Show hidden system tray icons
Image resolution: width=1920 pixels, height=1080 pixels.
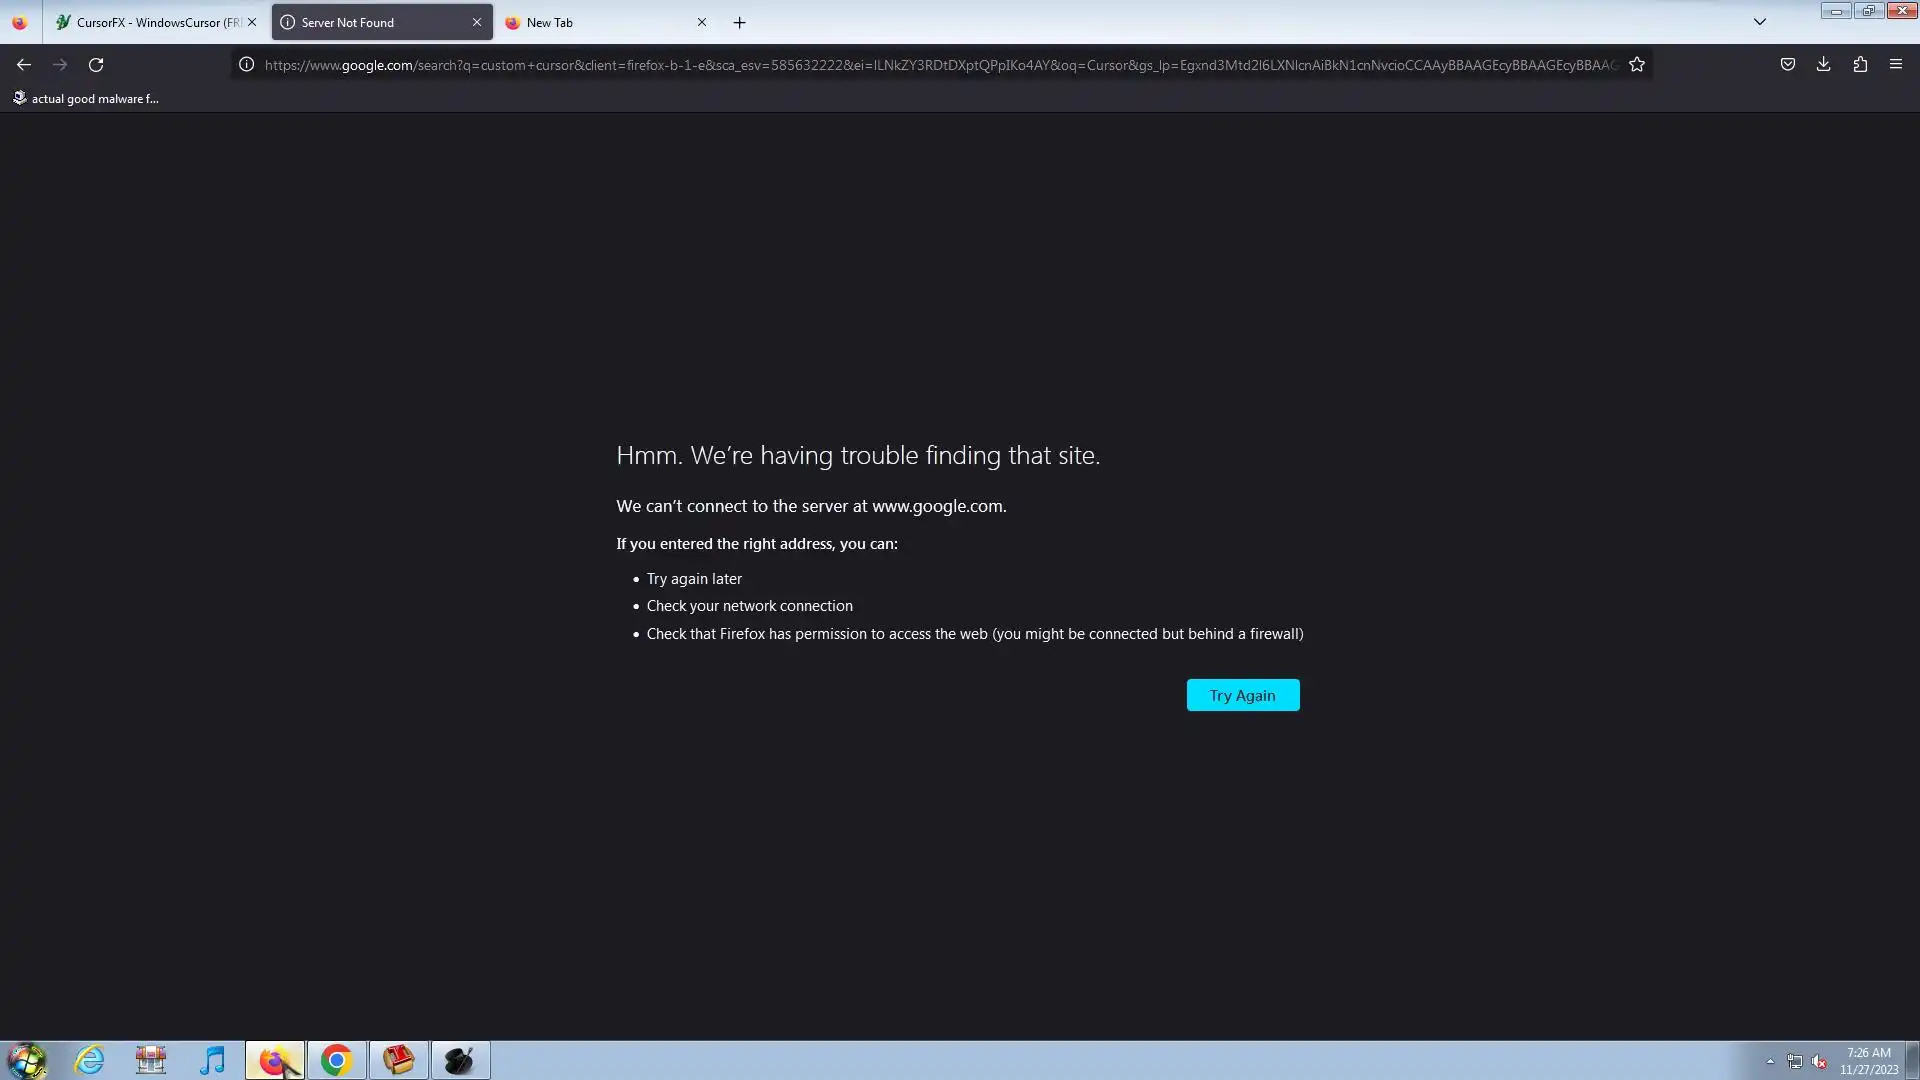tap(1770, 1061)
